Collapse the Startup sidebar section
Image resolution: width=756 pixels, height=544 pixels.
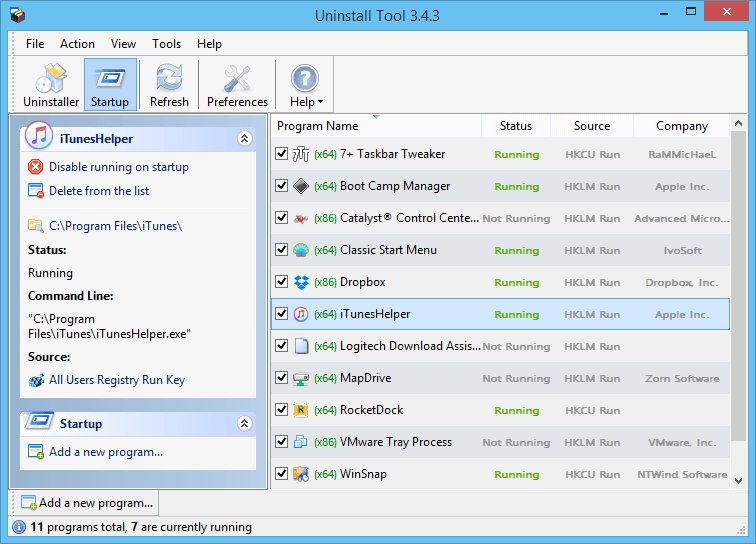244,424
